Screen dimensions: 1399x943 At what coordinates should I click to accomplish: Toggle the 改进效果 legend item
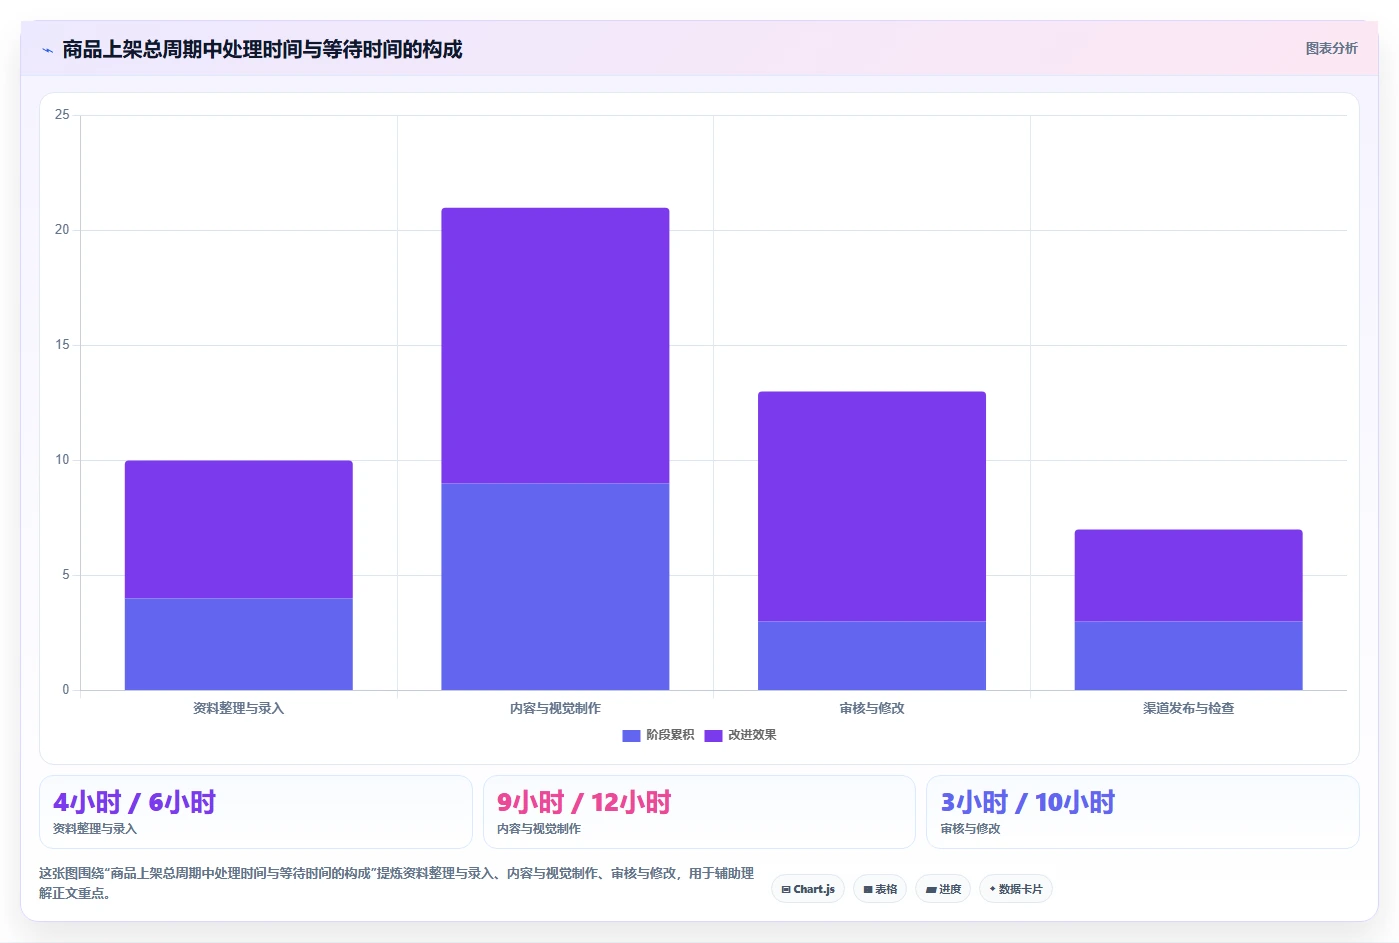740,735
